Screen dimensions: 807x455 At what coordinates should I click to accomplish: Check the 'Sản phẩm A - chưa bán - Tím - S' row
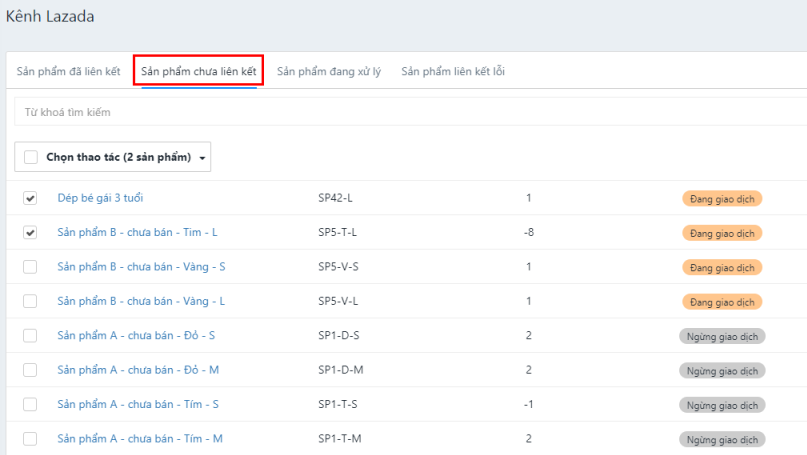pyautogui.click(x=30, y=405)
